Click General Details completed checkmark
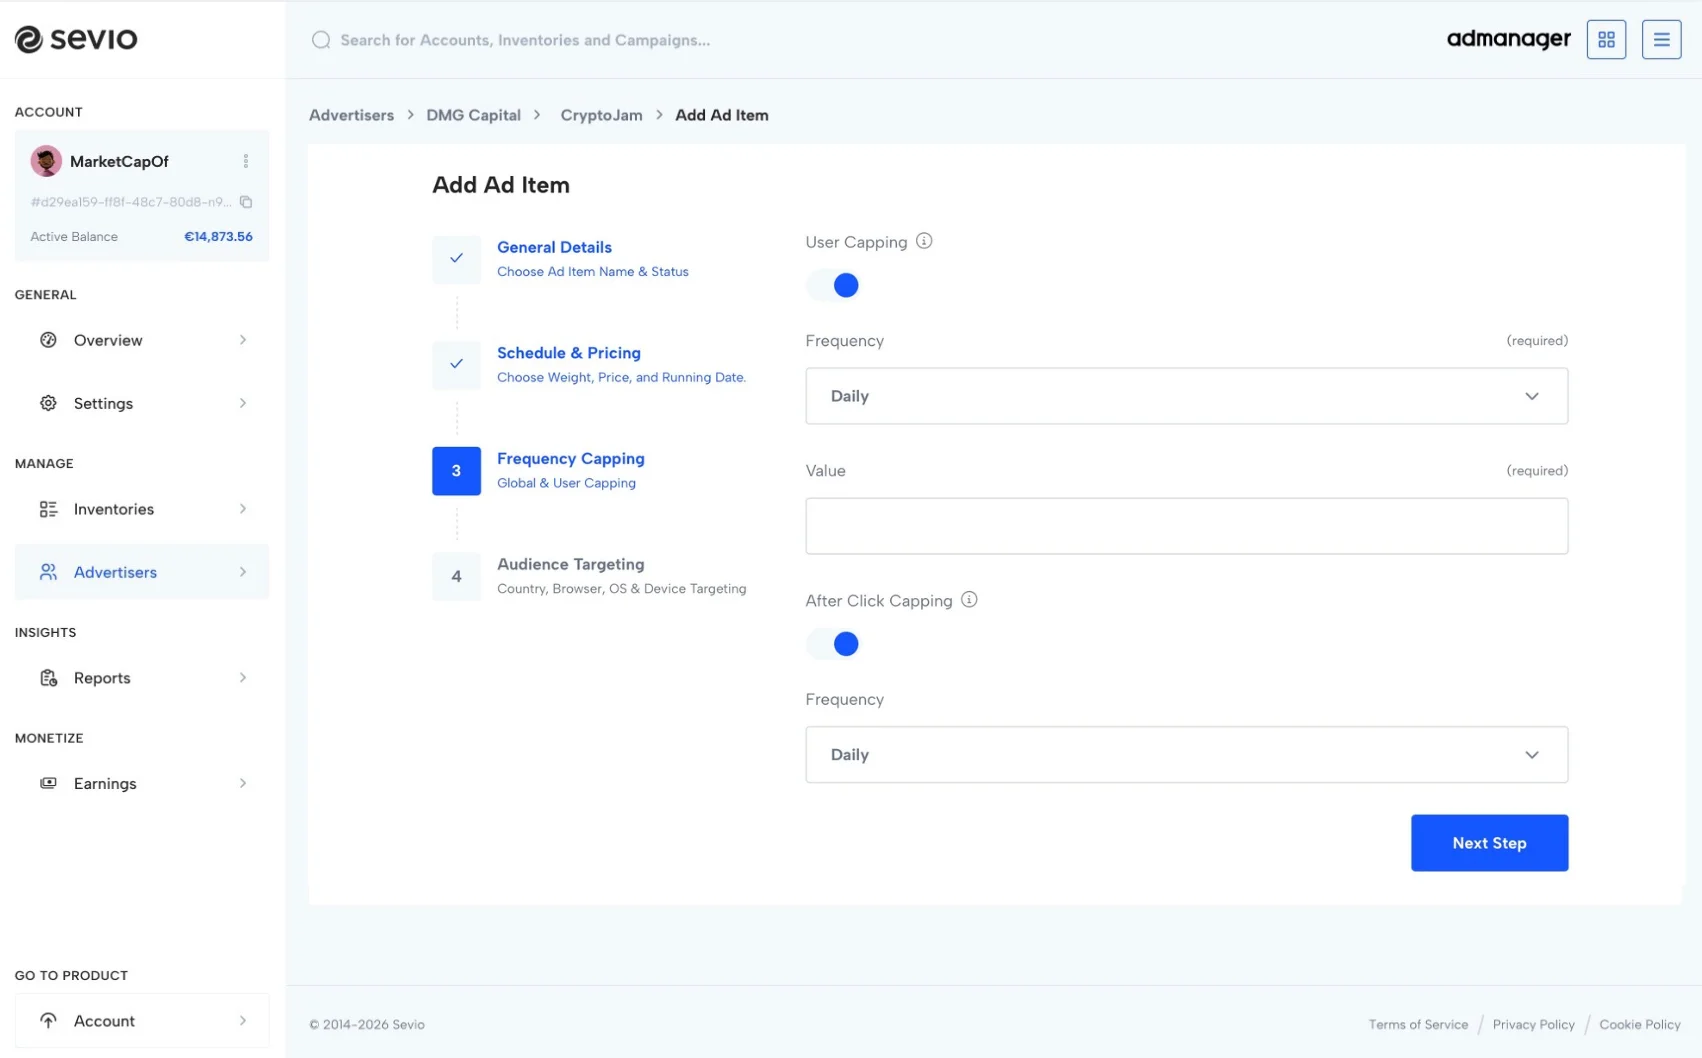 tap(456, 259)
